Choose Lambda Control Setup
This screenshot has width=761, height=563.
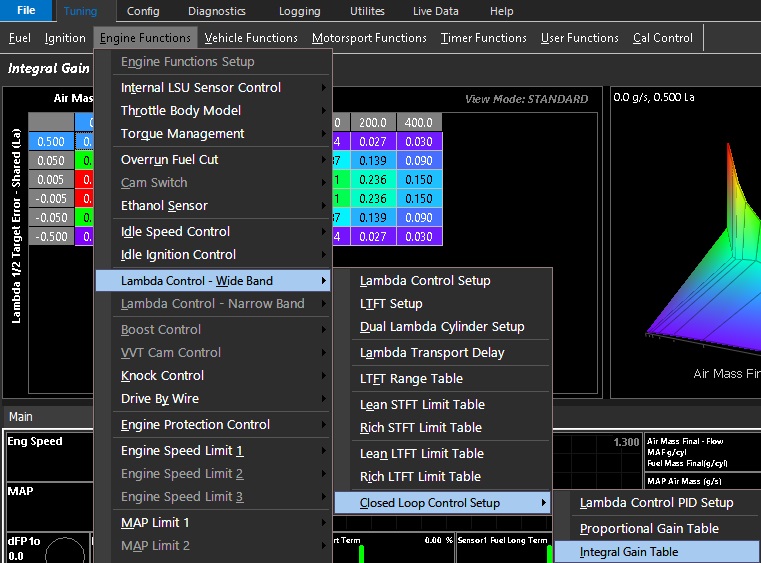[443, 281]
